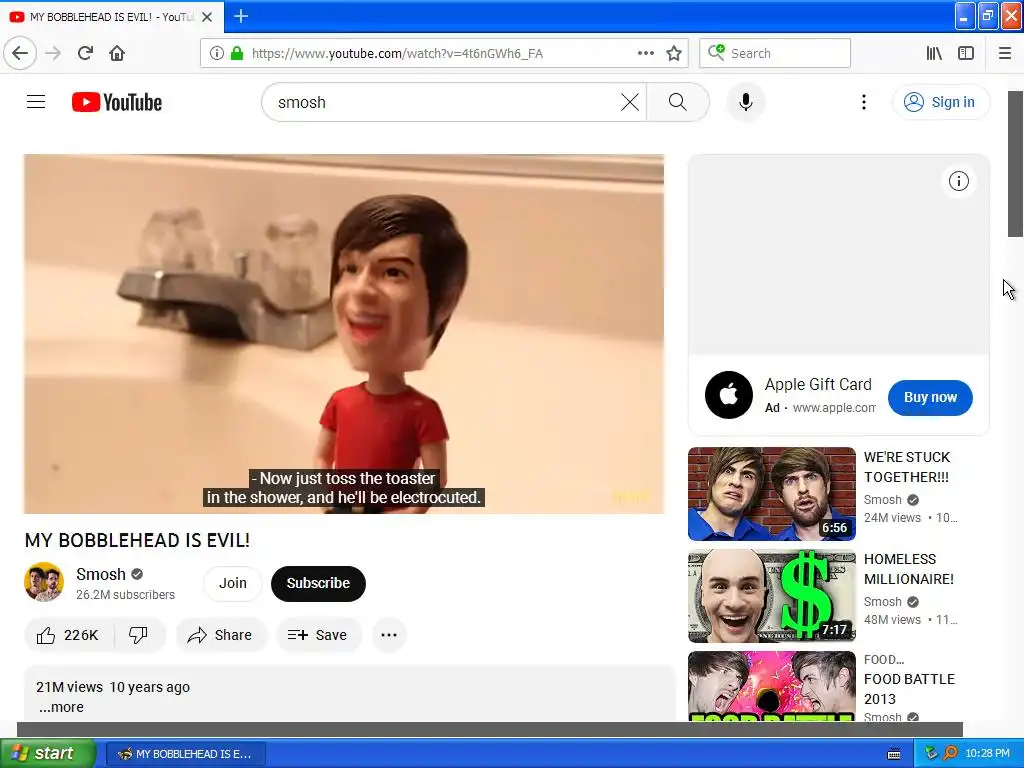This screenshot has width=1024, height=768.
Task: Click the browser forward arrow
Action: tap(53, 53)
